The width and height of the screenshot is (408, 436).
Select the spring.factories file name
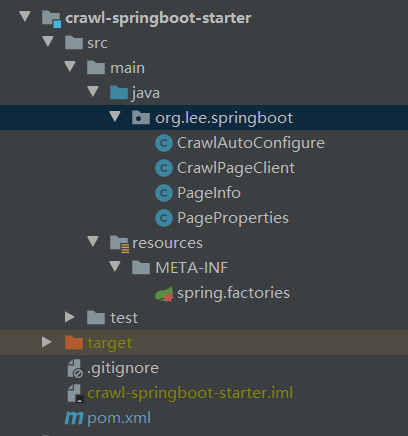point(233,293)
